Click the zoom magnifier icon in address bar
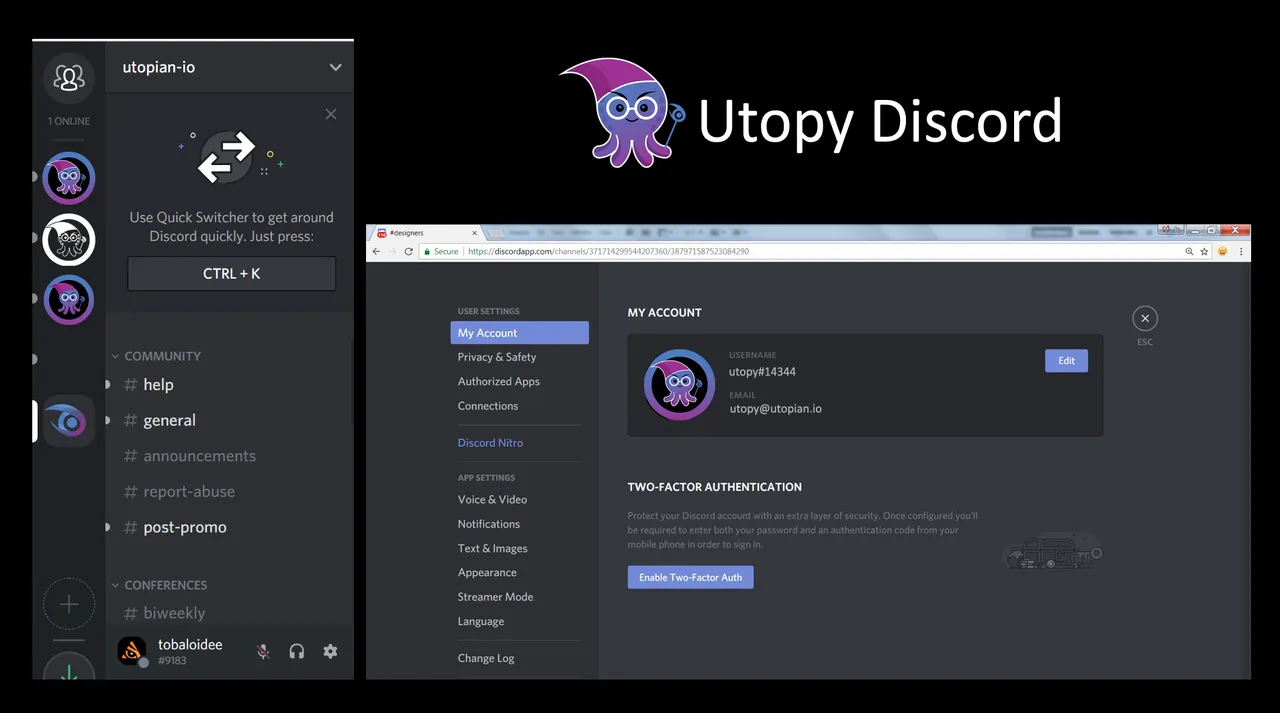 tap(1189, 252)
